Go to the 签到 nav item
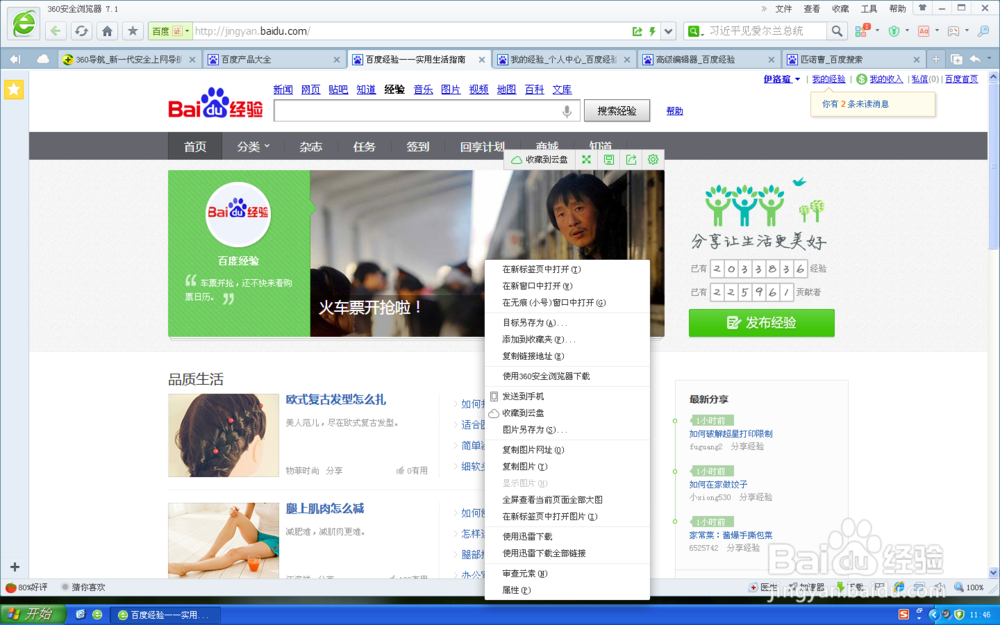 coord(418,147)
